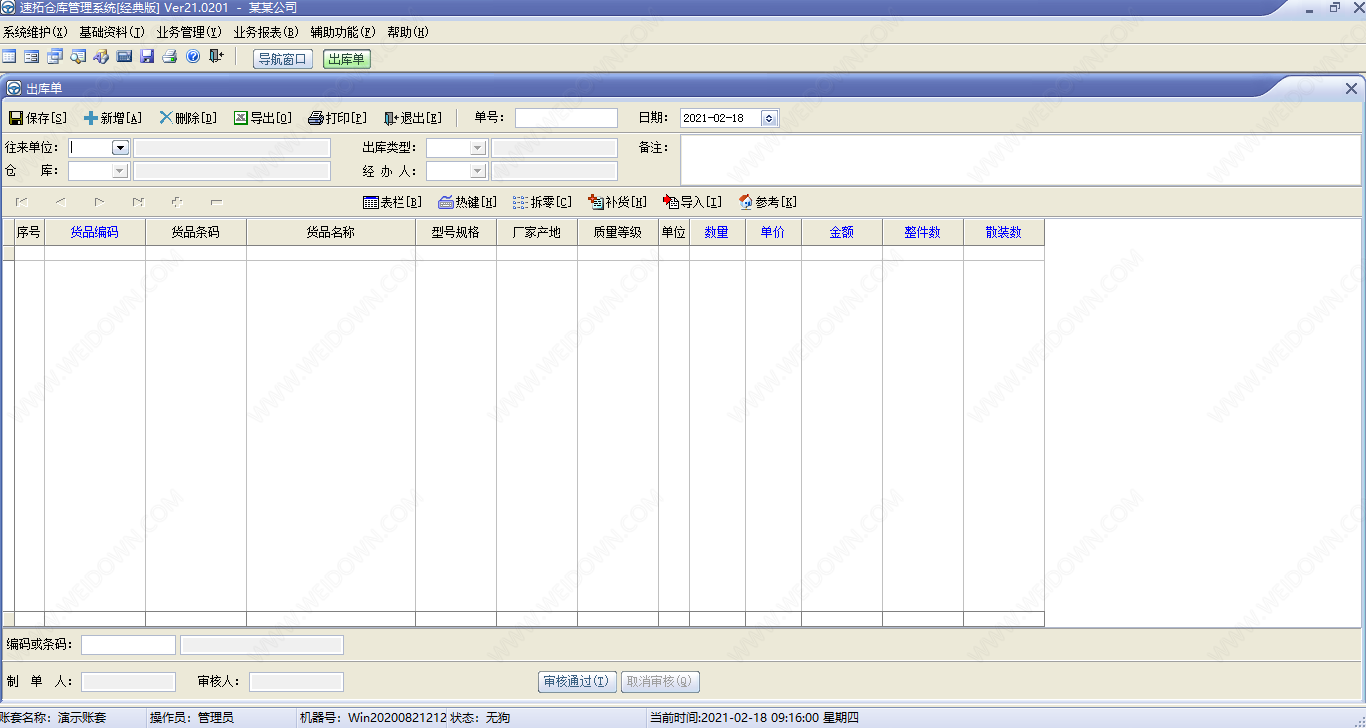Click the 货品条码 column header

click(196, 232)
